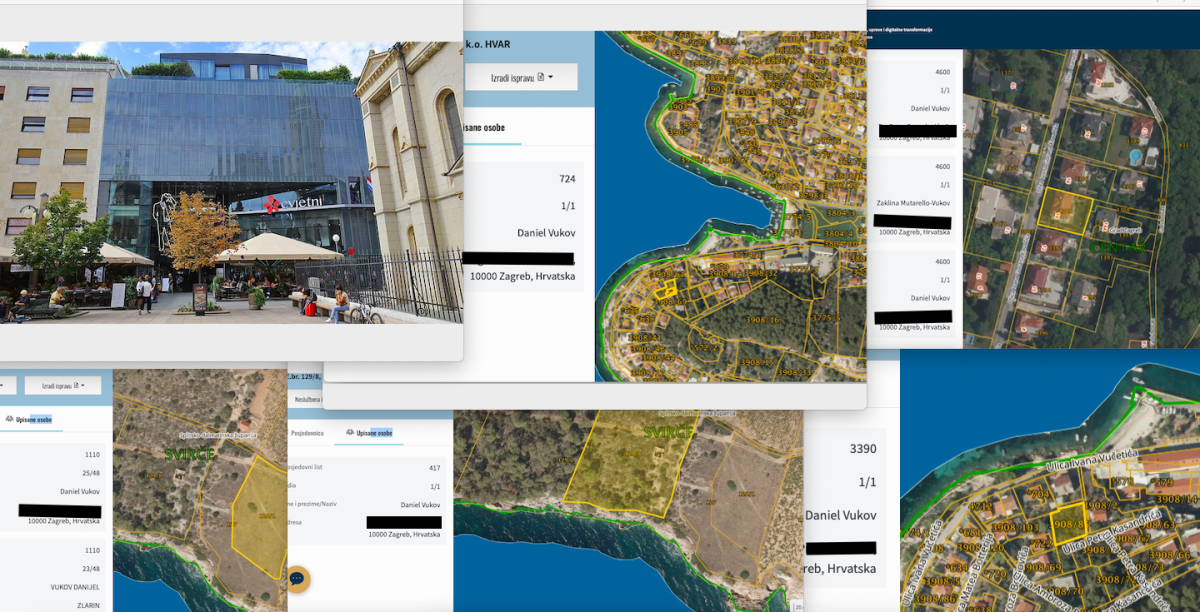Click parcel 3908/2 on the map

click(1103, 506)
